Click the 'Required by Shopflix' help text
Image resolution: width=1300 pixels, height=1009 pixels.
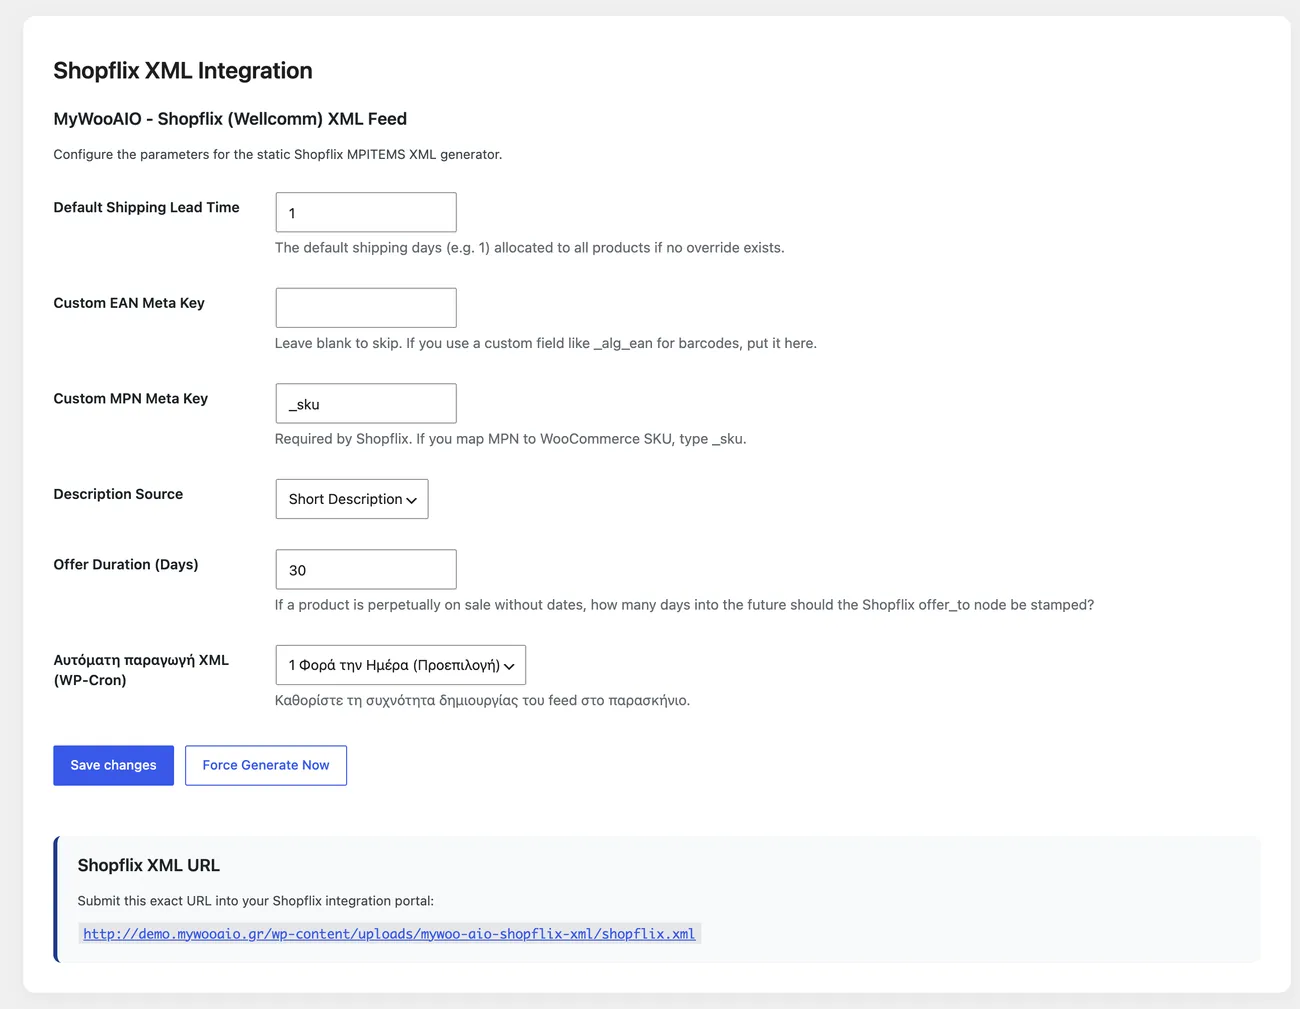click(x=511, y=439)
